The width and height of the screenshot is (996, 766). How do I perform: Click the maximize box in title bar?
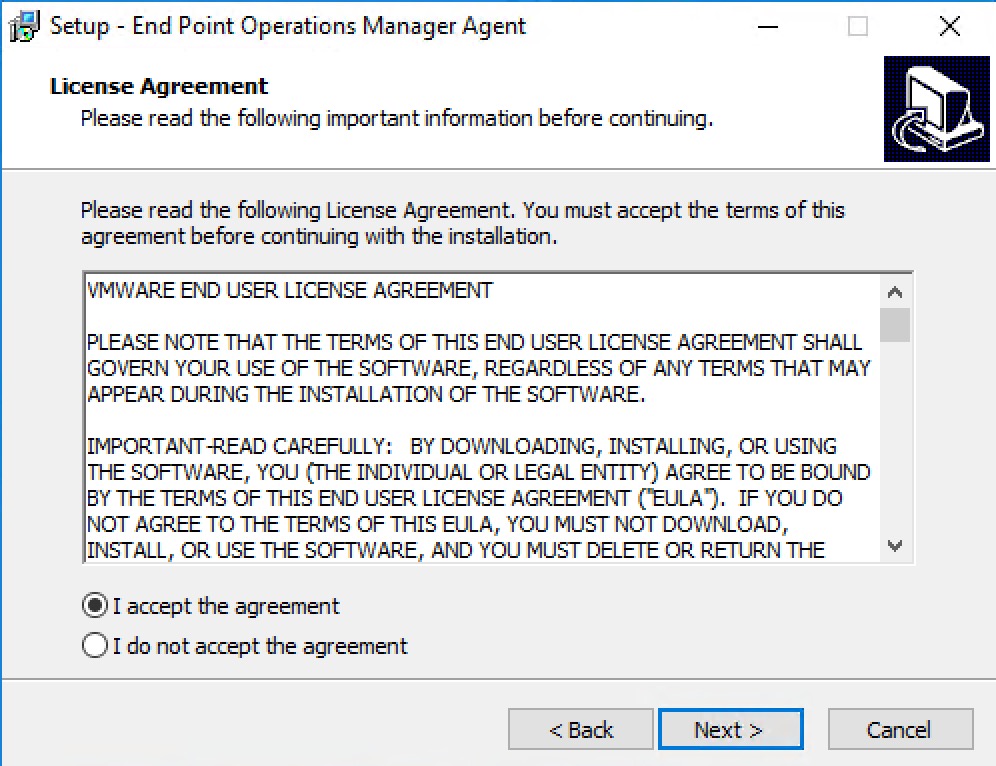tap(858, 27)
